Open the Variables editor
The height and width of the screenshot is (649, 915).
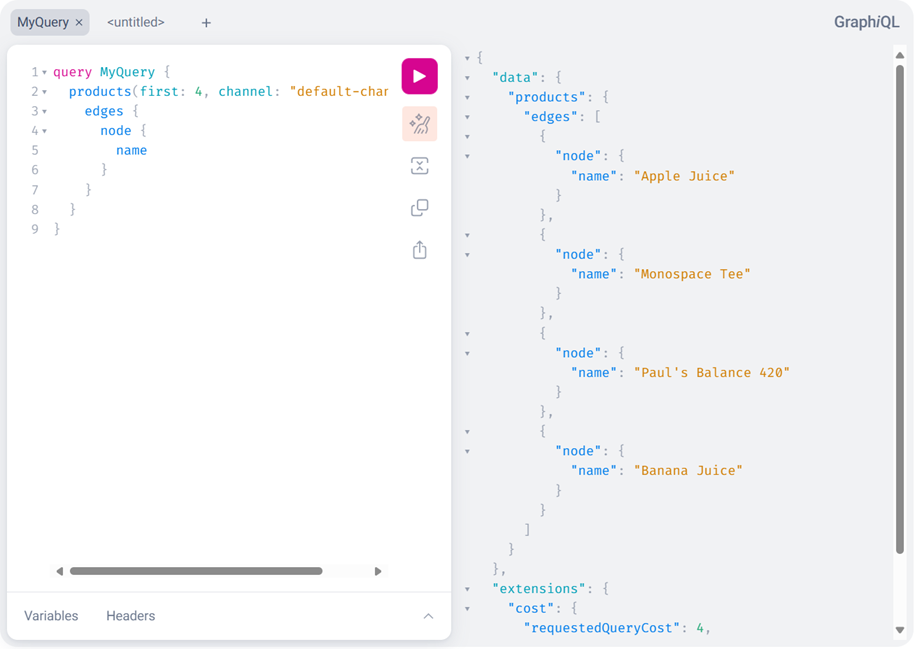(51, 616)
